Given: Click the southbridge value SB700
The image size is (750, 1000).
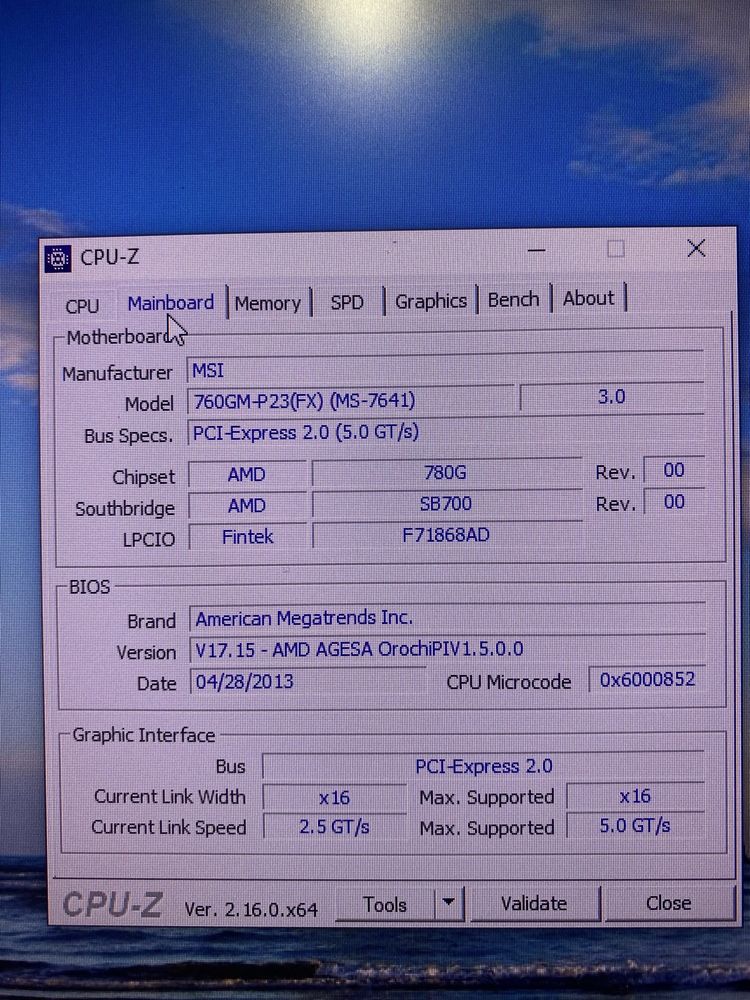Looking at the screenshot, I should pos(446,504).
